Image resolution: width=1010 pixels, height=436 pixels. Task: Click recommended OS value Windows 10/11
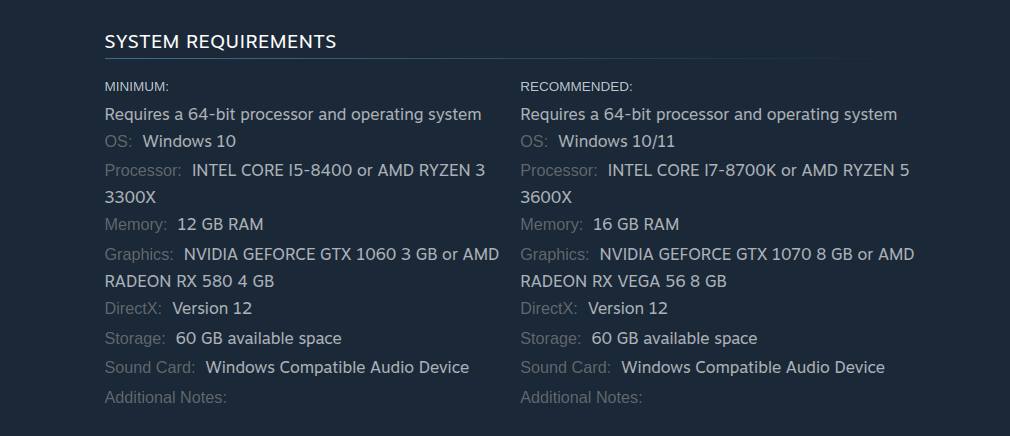pyautogui.click(x=616, y=141)
